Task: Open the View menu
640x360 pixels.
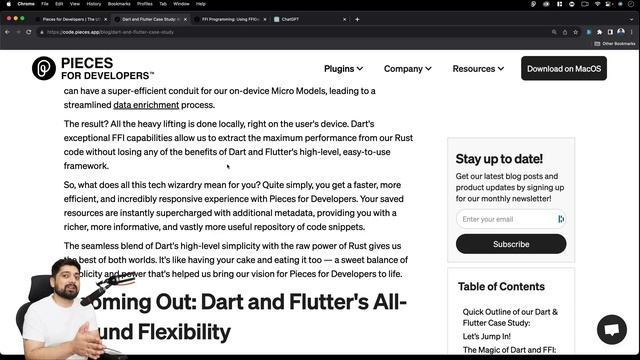Action: (x=75, y=4)
